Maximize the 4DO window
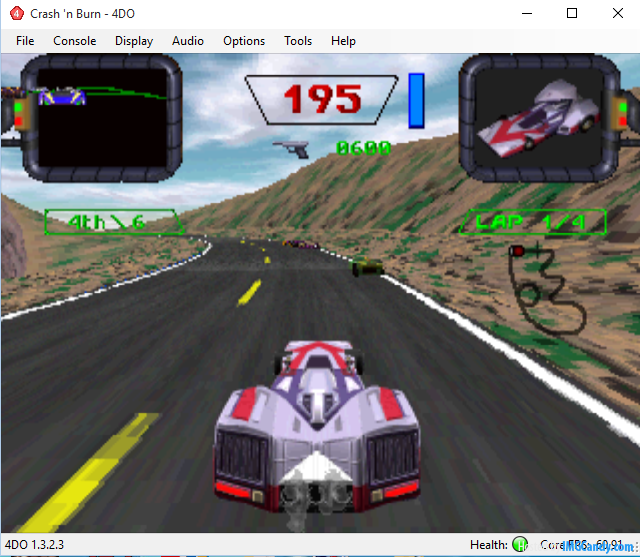This screenshot has height=557, width=640. click(x=572, y=13)
